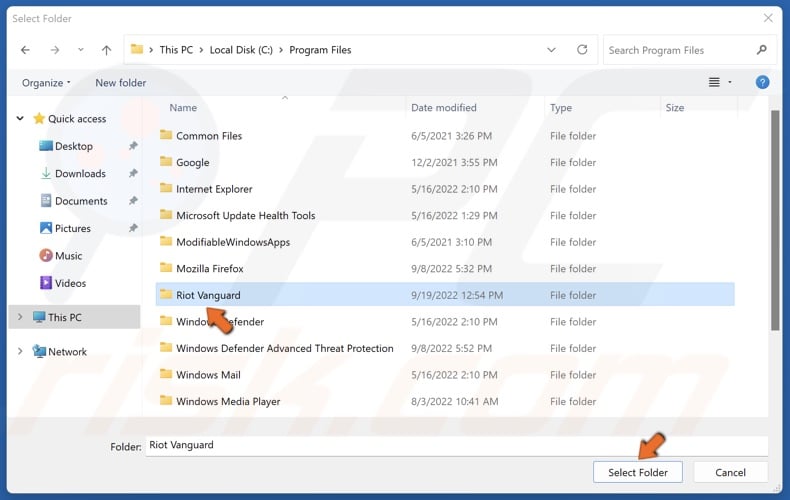Click the Windows Media Player folder icon
The height and width of the screenshot is (500, 790).
point(166,401)
